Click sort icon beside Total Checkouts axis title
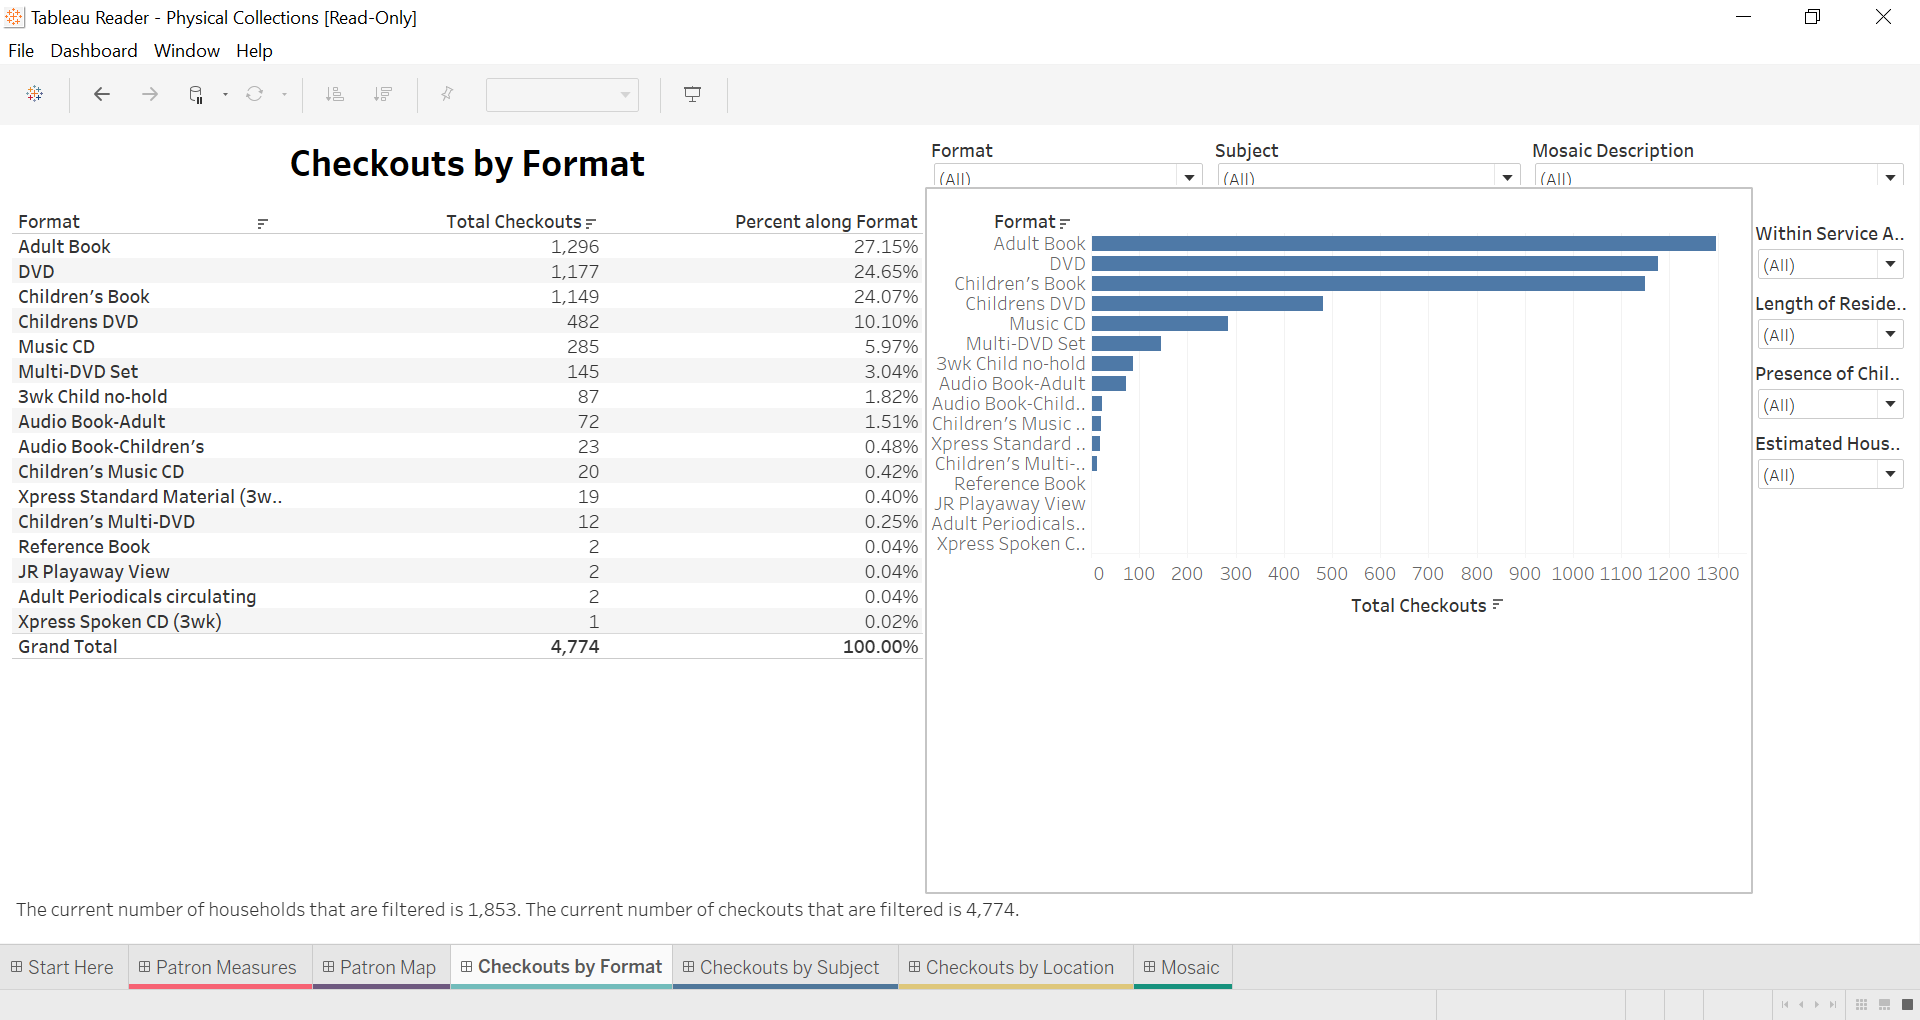 point(1497,604)
